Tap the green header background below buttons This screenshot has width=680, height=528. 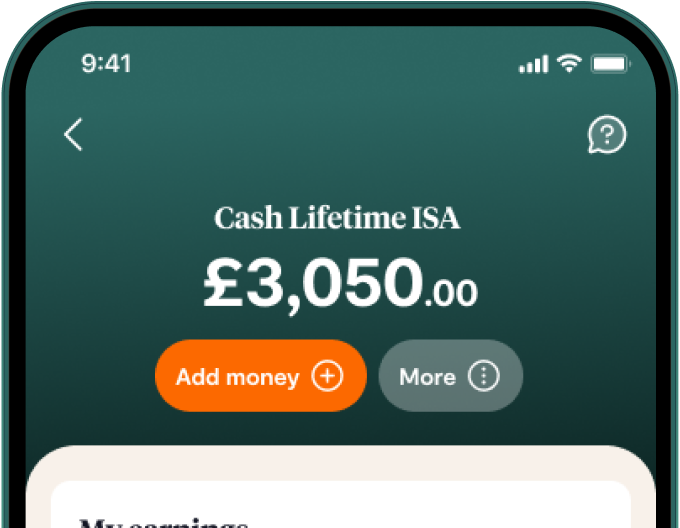coord(340,428)
